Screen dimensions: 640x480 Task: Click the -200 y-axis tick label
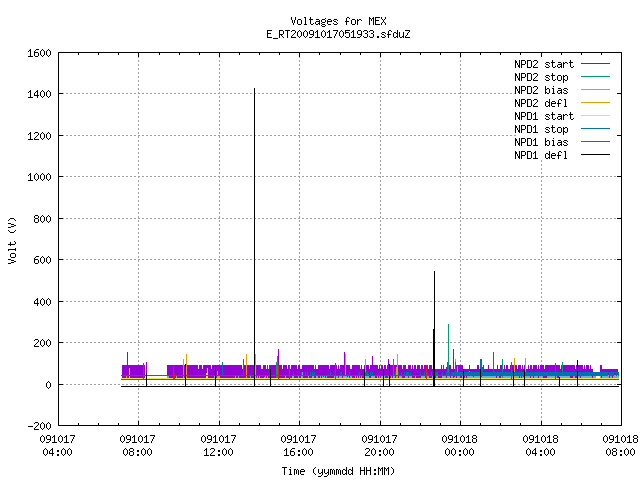(39, 426)
